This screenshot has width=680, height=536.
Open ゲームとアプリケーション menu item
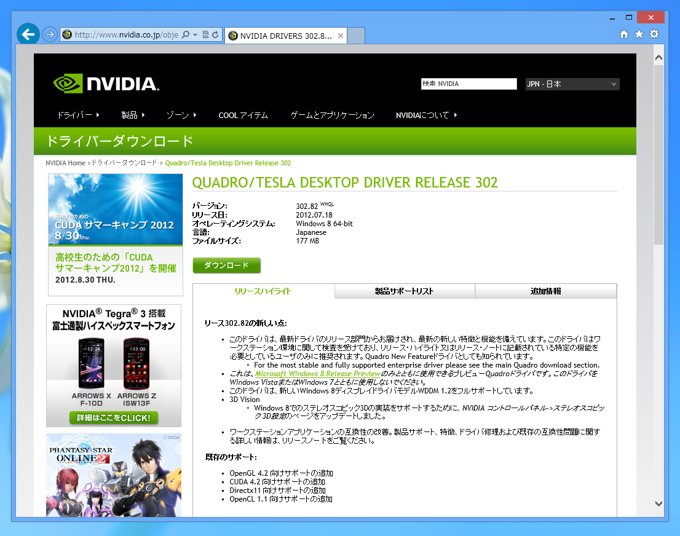[x=332, y=115]
